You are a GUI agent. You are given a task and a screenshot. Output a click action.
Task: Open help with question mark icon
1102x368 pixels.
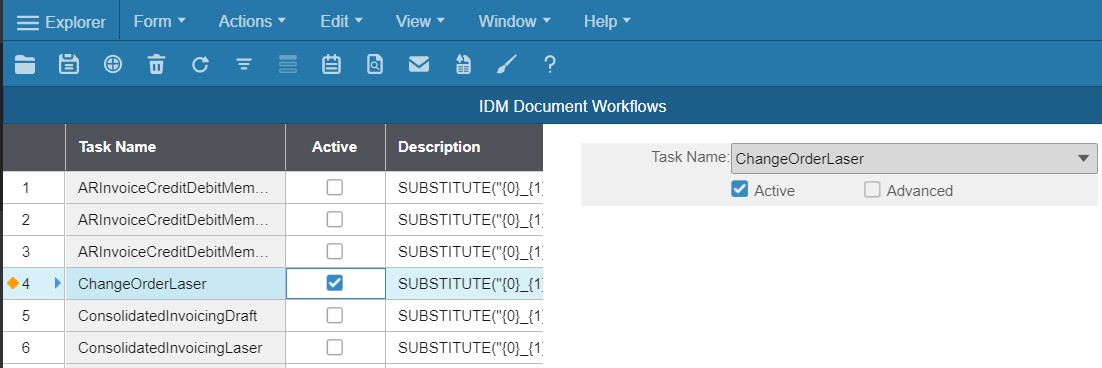550,65
